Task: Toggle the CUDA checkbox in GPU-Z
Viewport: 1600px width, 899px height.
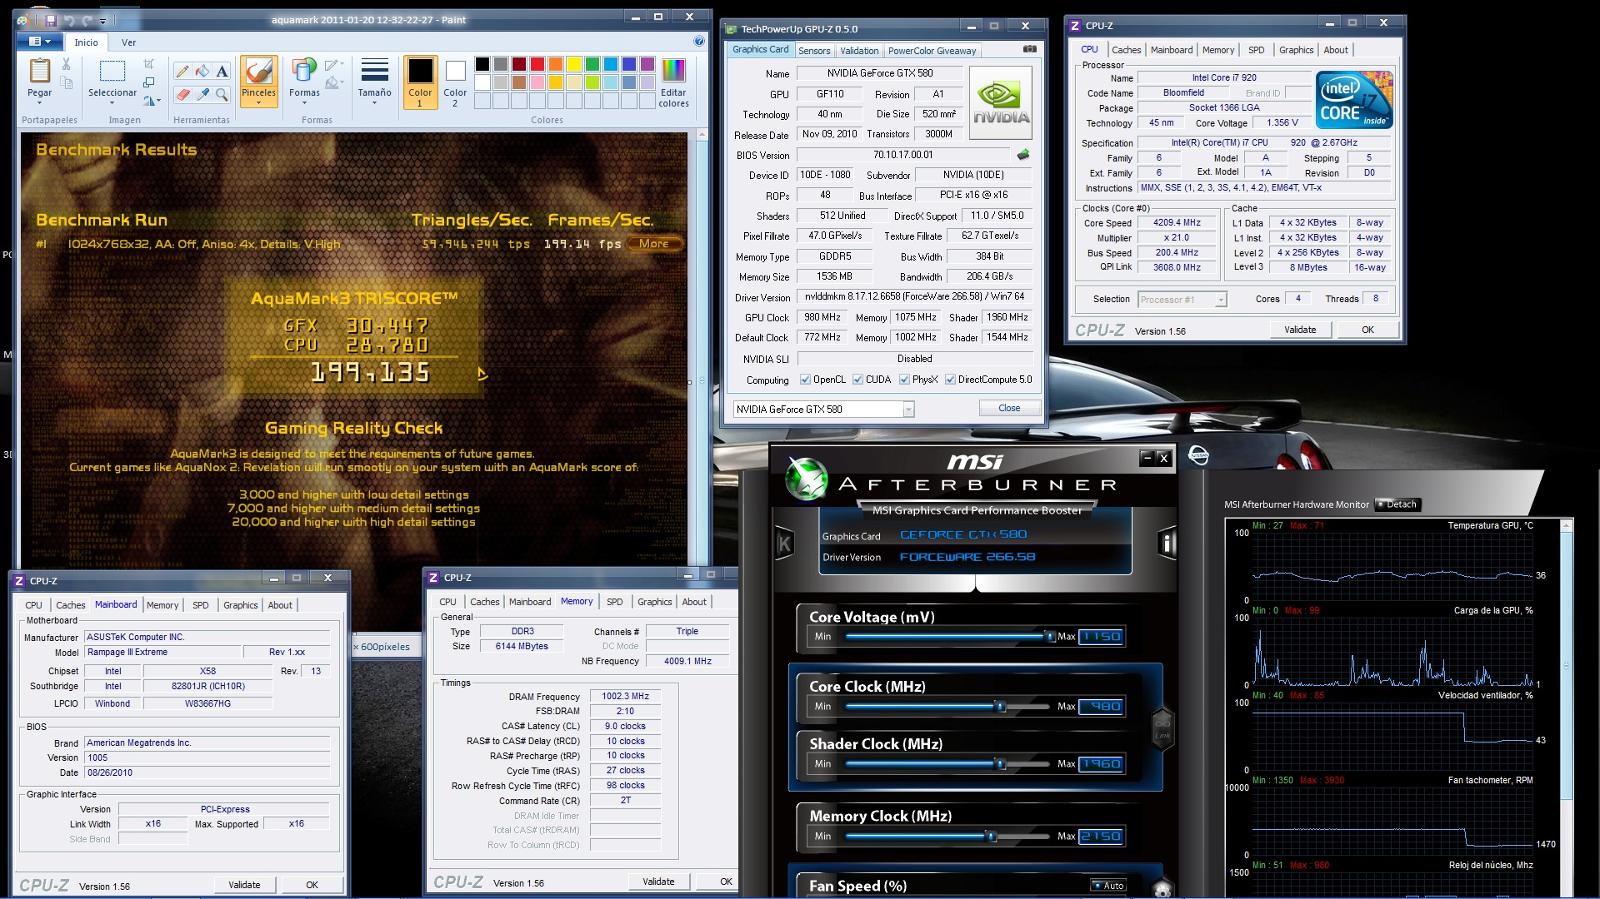Action: pyautogui.click(x=857, y=380)
